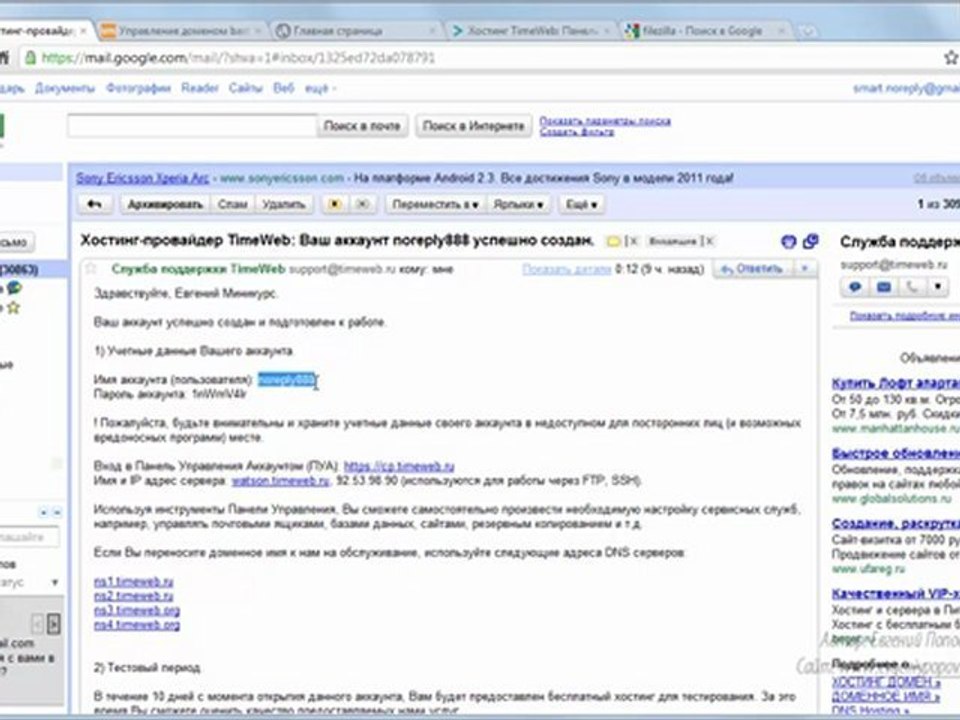Open the contact options dropdown arrow
The image size is (960, 720).
pos(938,287)
